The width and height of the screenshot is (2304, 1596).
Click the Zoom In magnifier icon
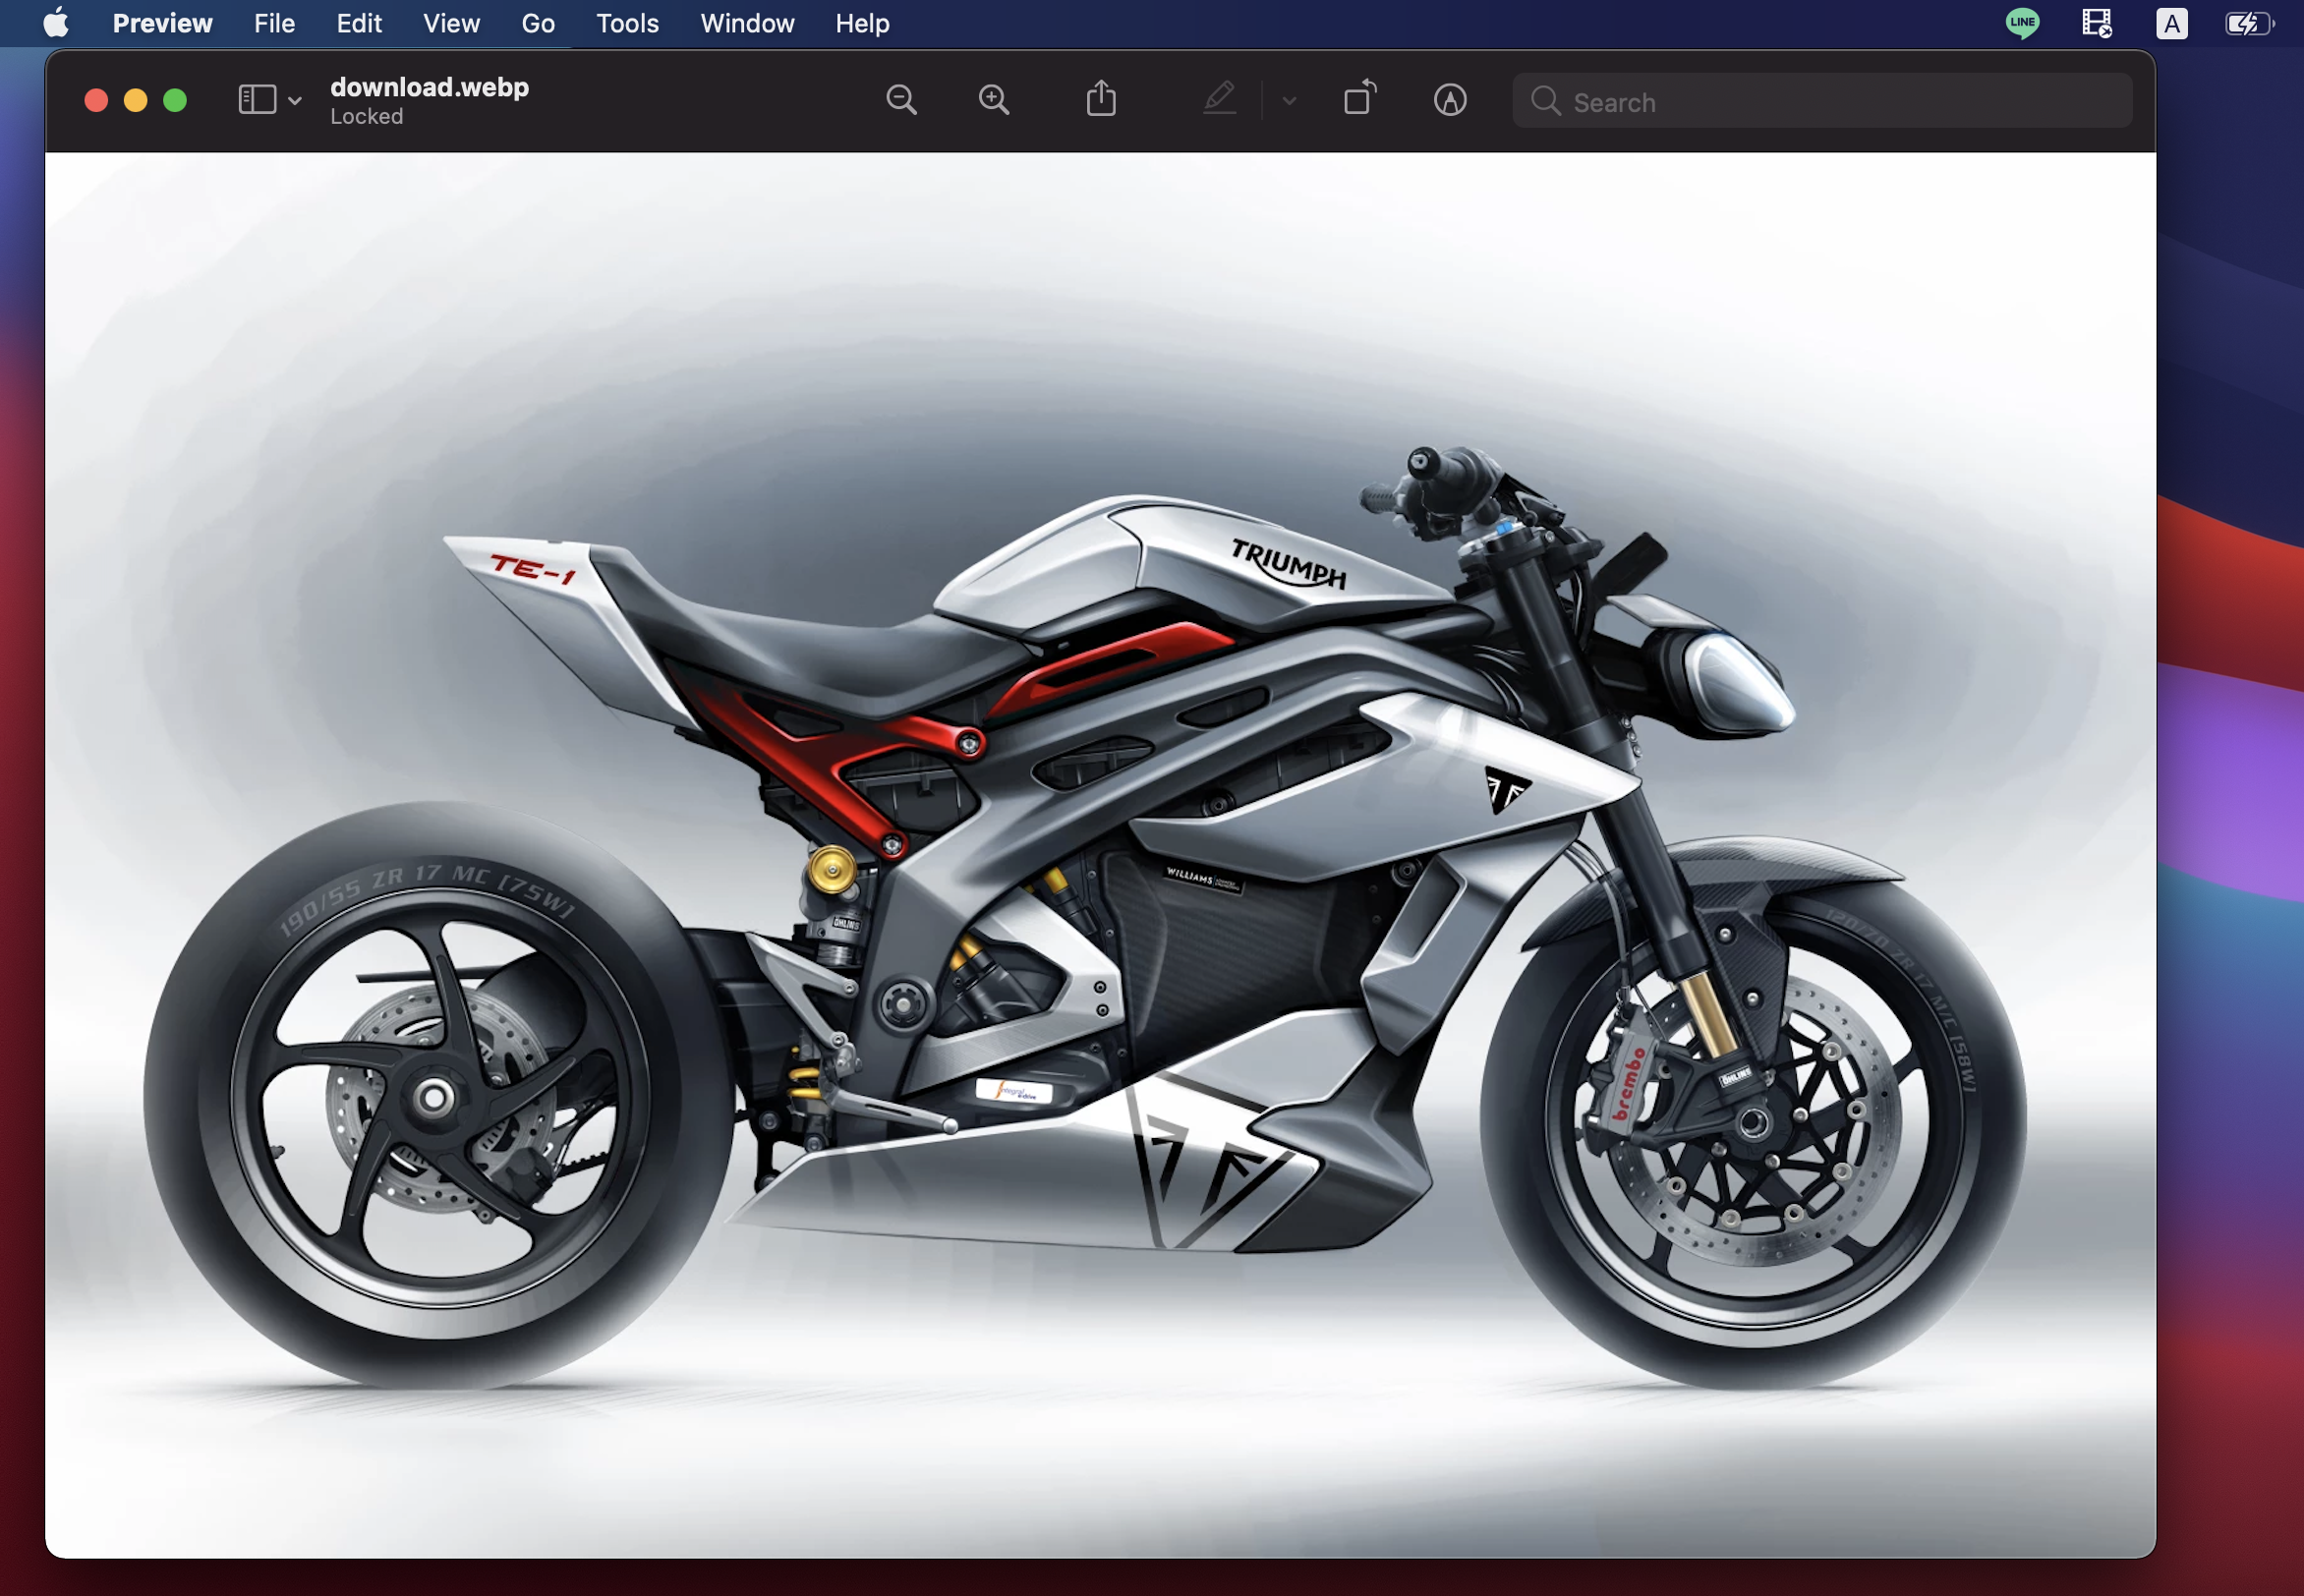(x=993, y=100)
